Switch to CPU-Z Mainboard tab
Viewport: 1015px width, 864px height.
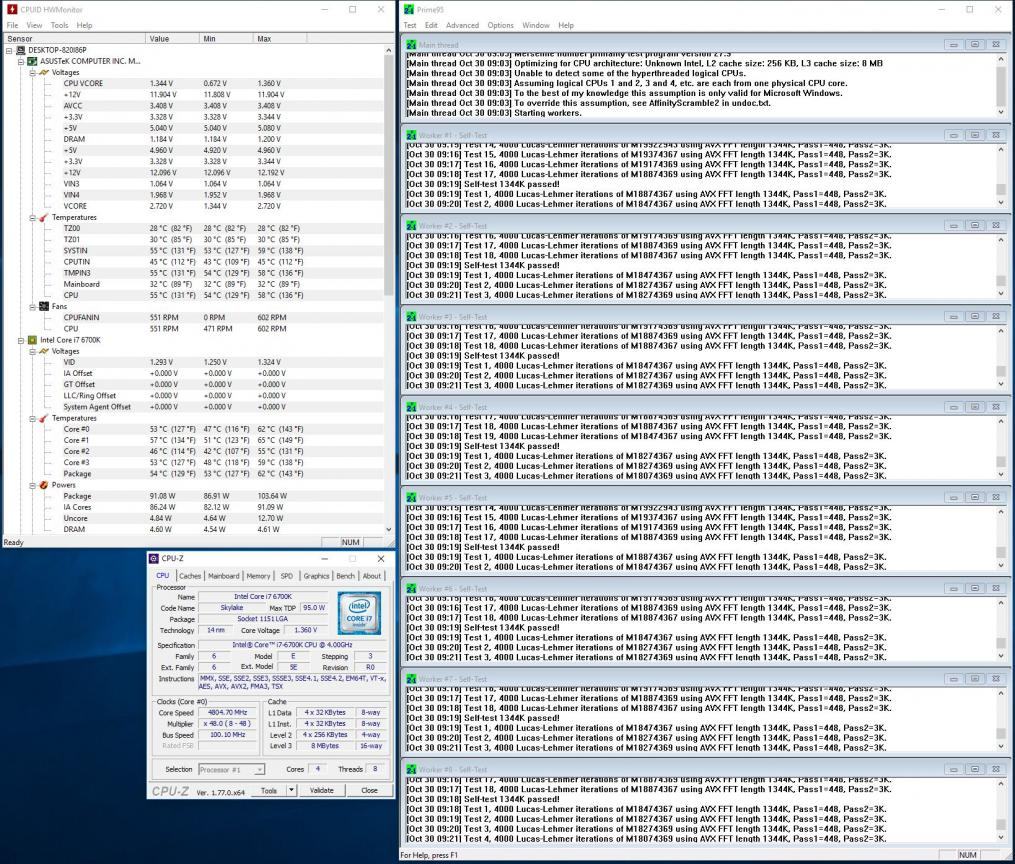pos(223,575)
